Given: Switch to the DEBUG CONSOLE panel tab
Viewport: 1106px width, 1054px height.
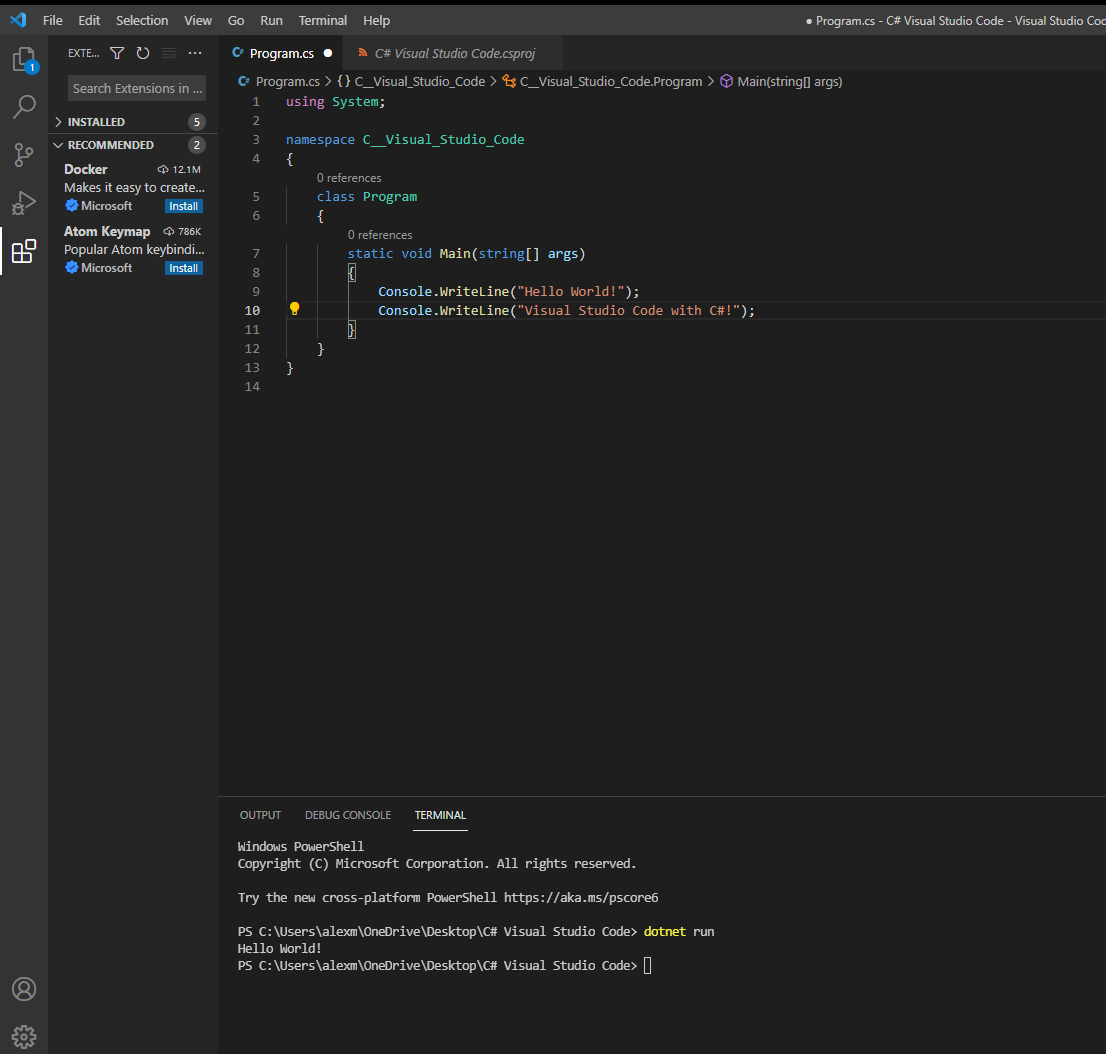Looking at the screenshot, I should click(348, 815).
